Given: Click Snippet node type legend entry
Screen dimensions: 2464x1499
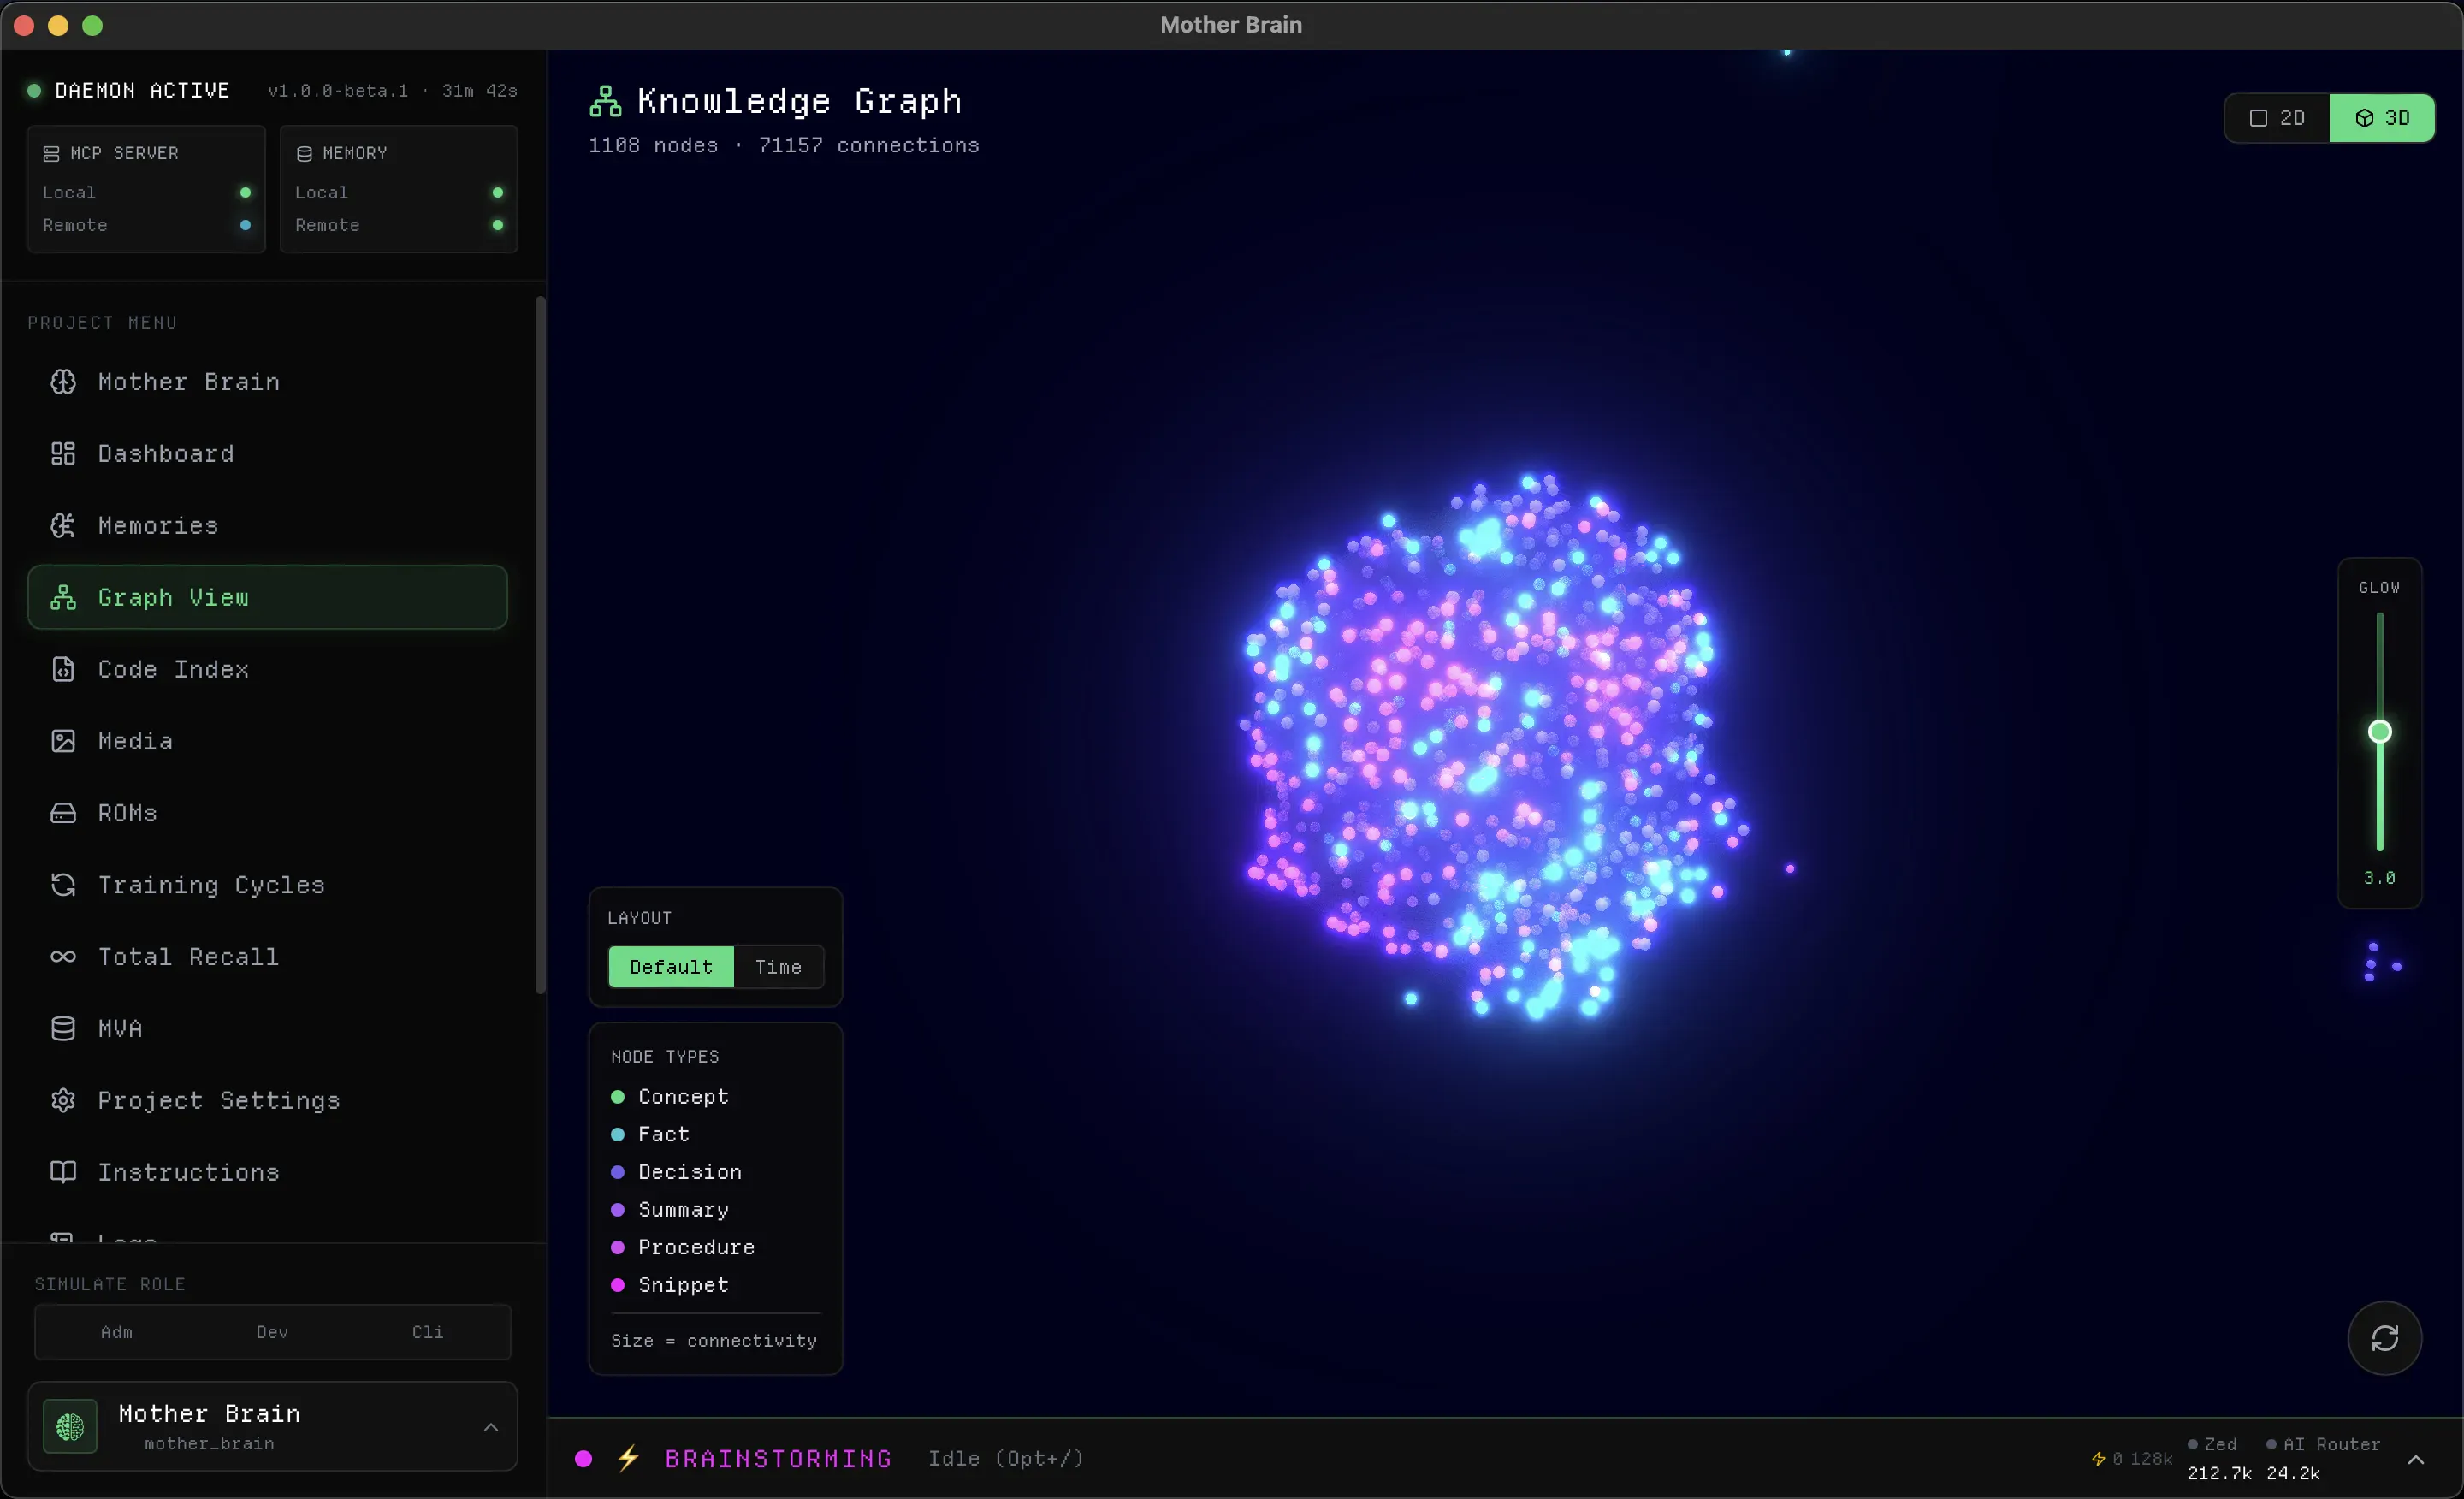Looking at the screenshot, I should pyautogui.click(x=670, y=1285).
